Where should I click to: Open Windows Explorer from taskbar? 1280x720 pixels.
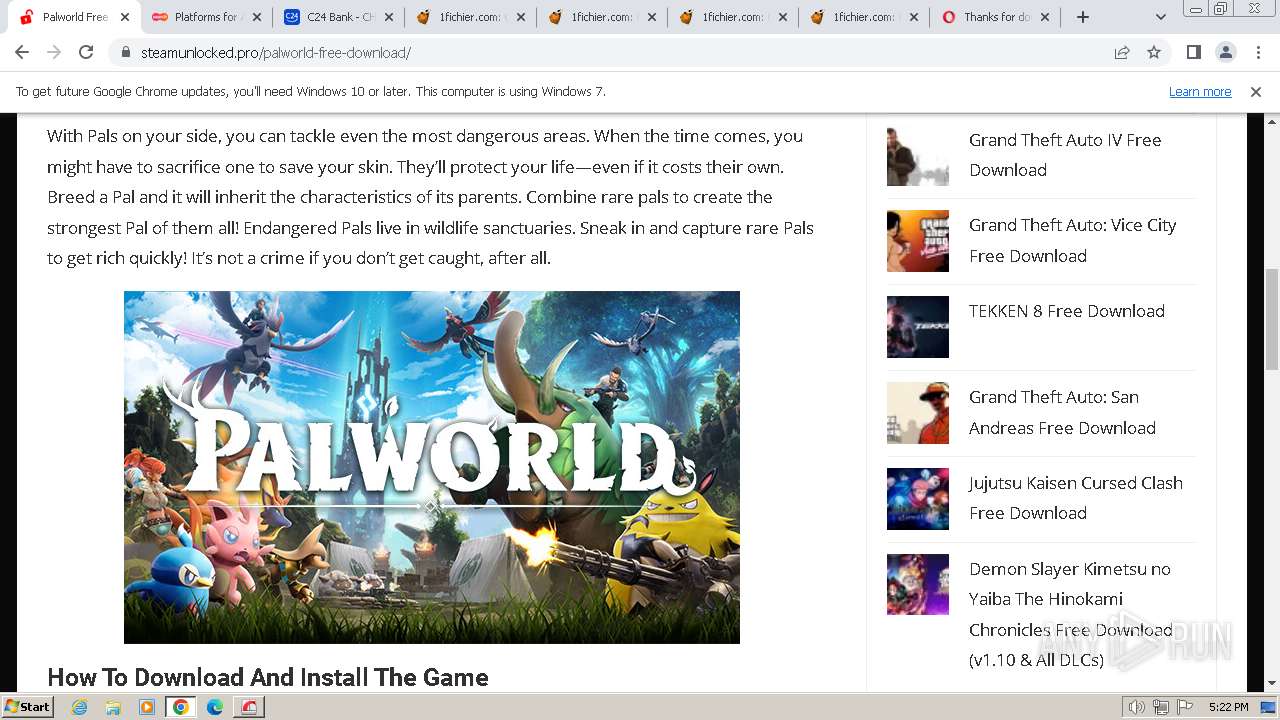tap(113, 707)
